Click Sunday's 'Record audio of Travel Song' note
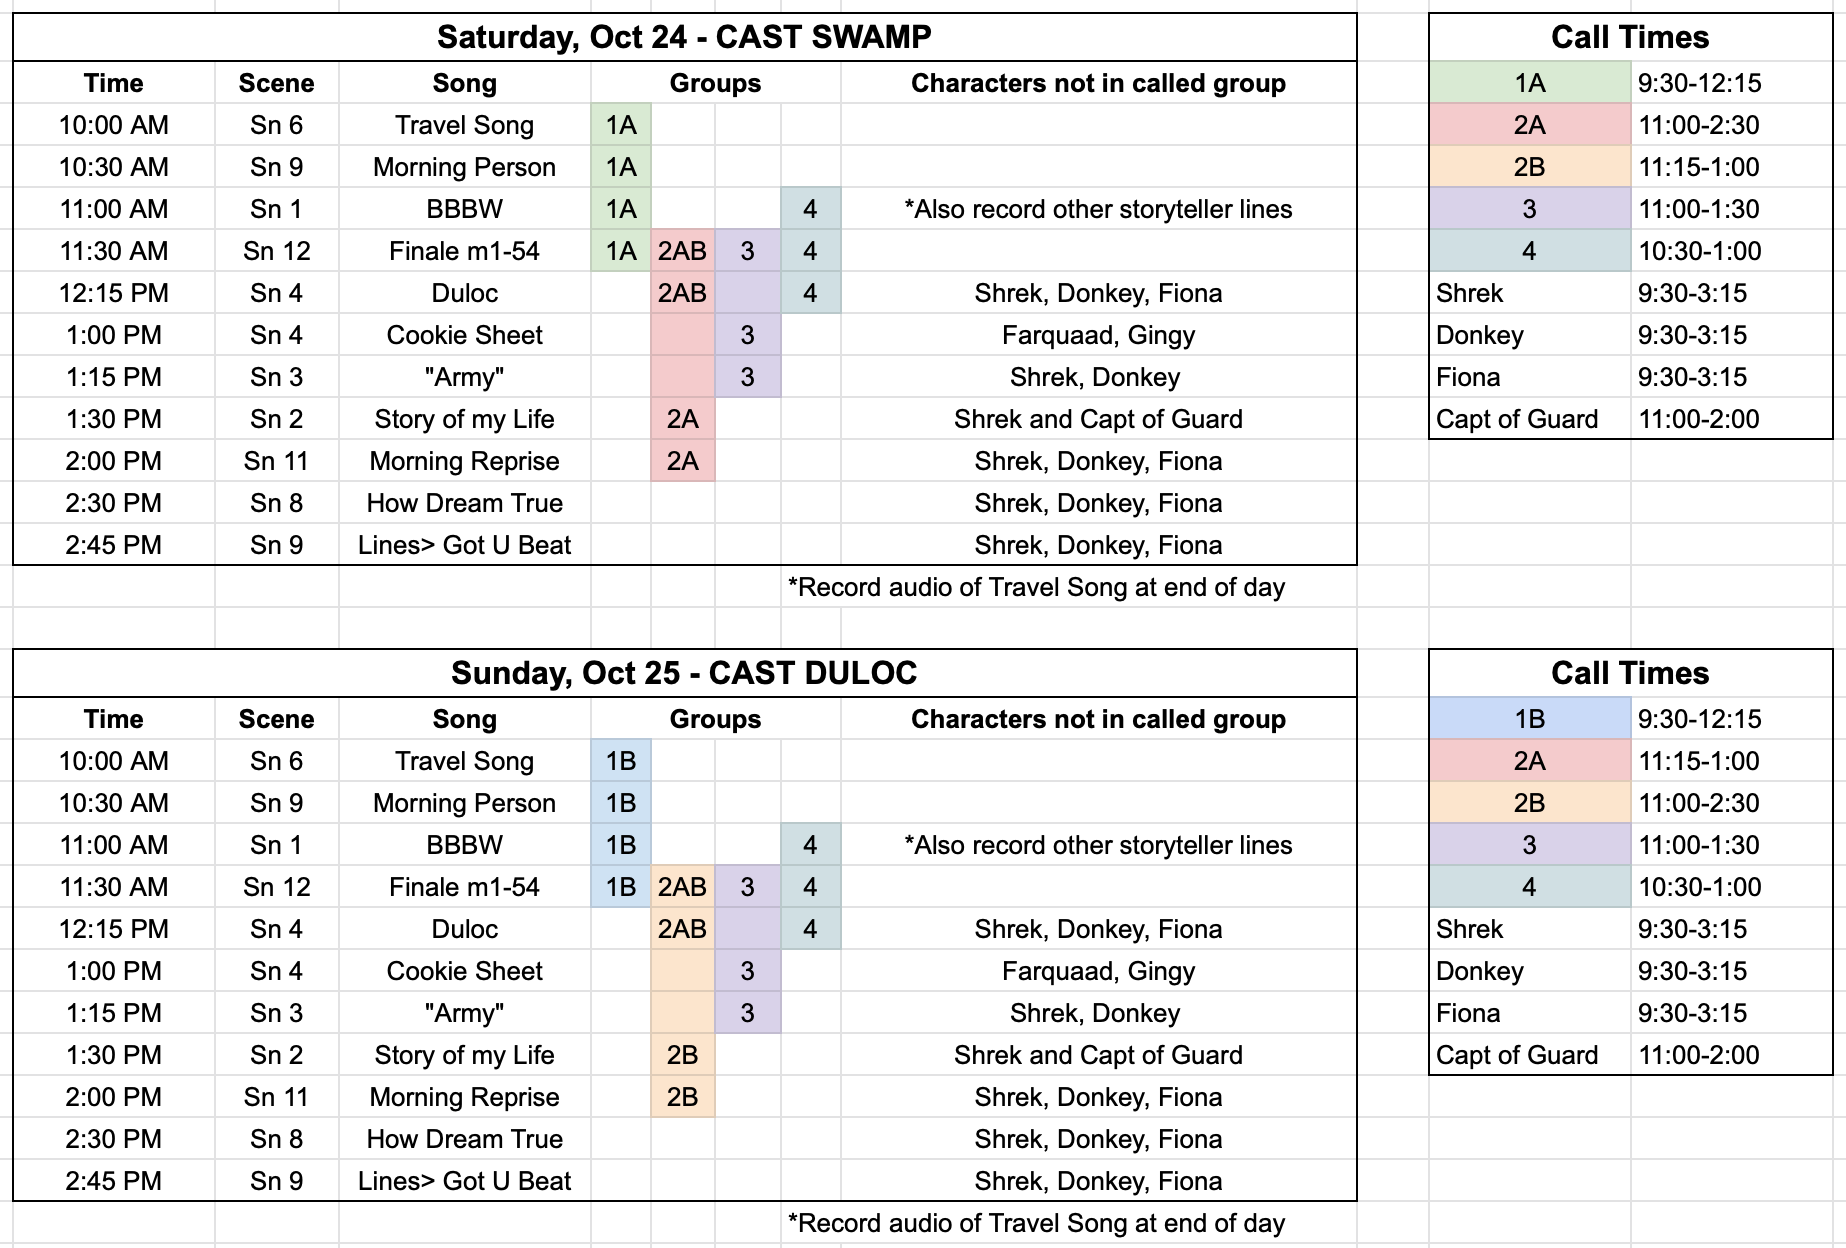The image size is (1846, 1248). click(1036, 1223)
